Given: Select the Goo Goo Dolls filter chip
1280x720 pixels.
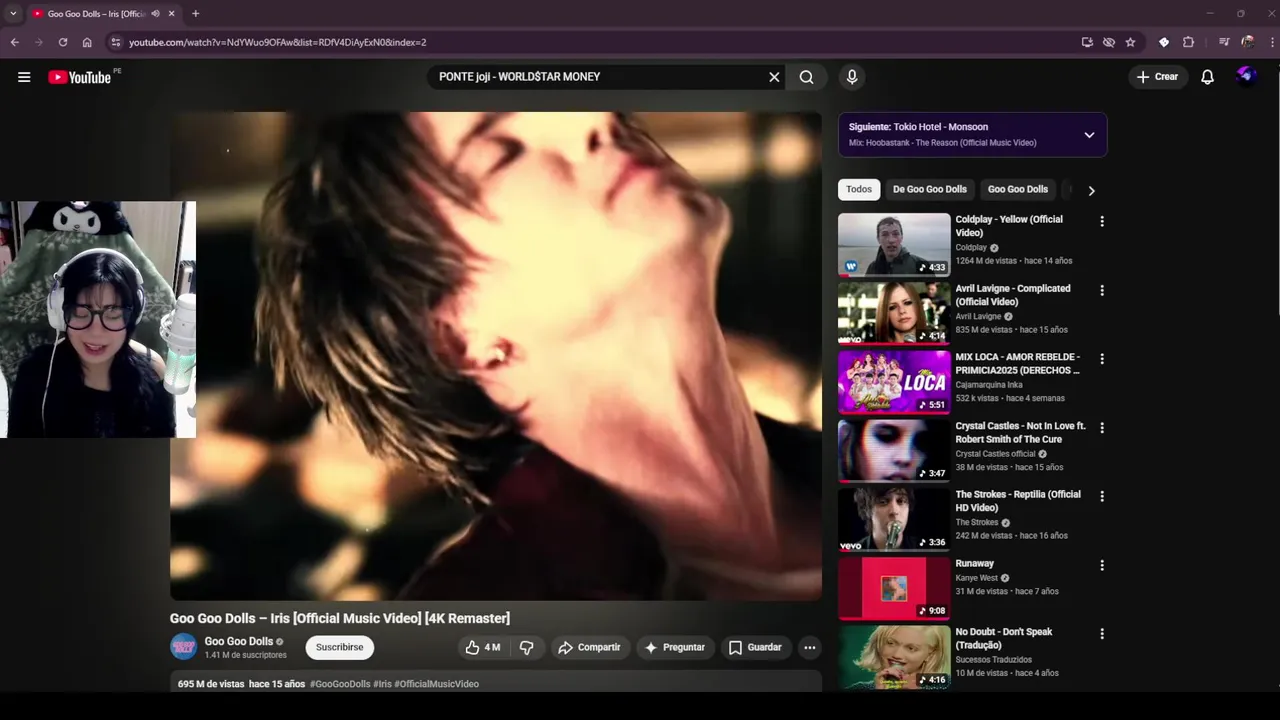Looking at the screenshot, I should pos(1018,189).
